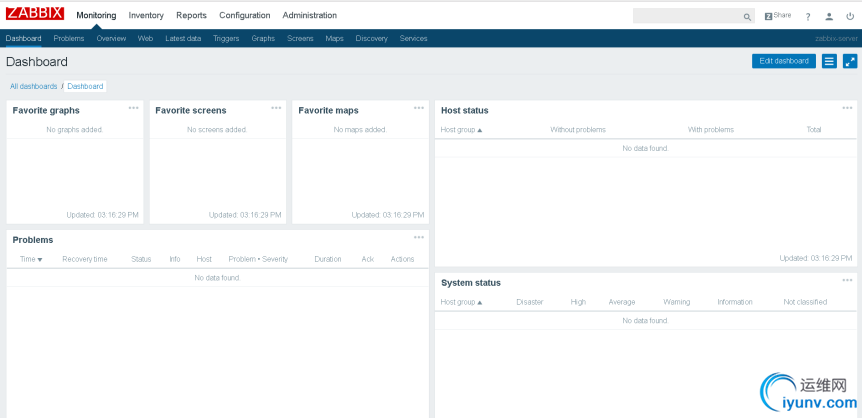
Task: Toggle fullscreen dashboard view icon
Action: click(x=850, y=61)
